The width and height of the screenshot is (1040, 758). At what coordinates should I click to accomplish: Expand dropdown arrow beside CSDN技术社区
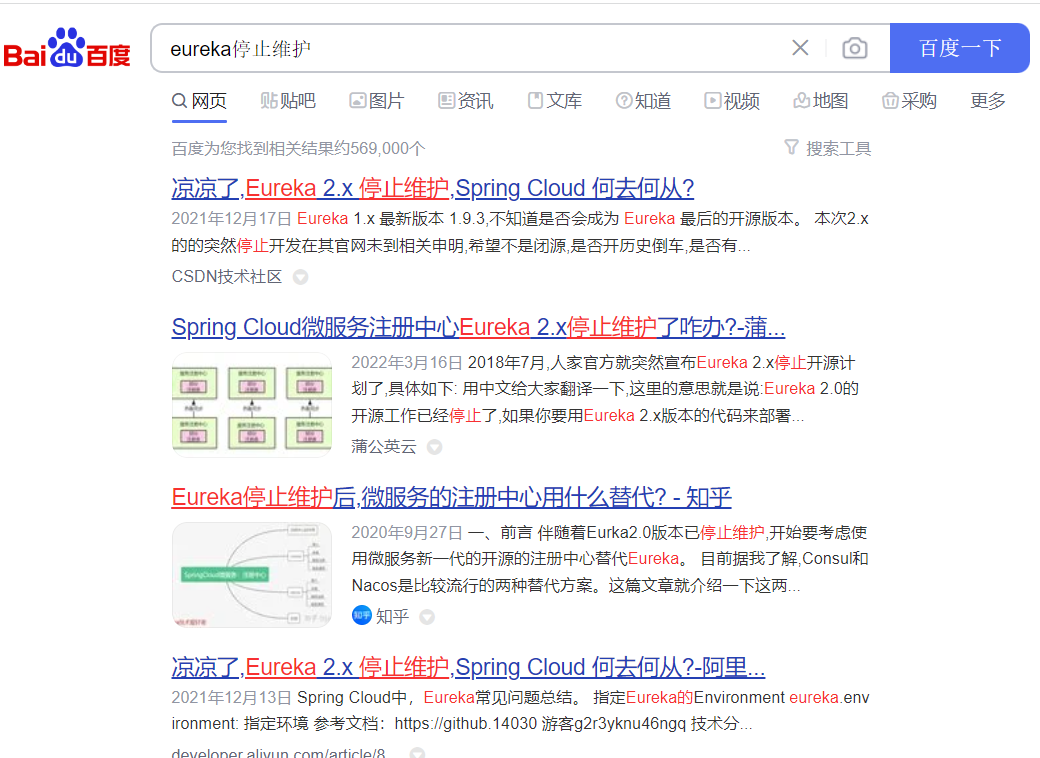click(300, 277)
